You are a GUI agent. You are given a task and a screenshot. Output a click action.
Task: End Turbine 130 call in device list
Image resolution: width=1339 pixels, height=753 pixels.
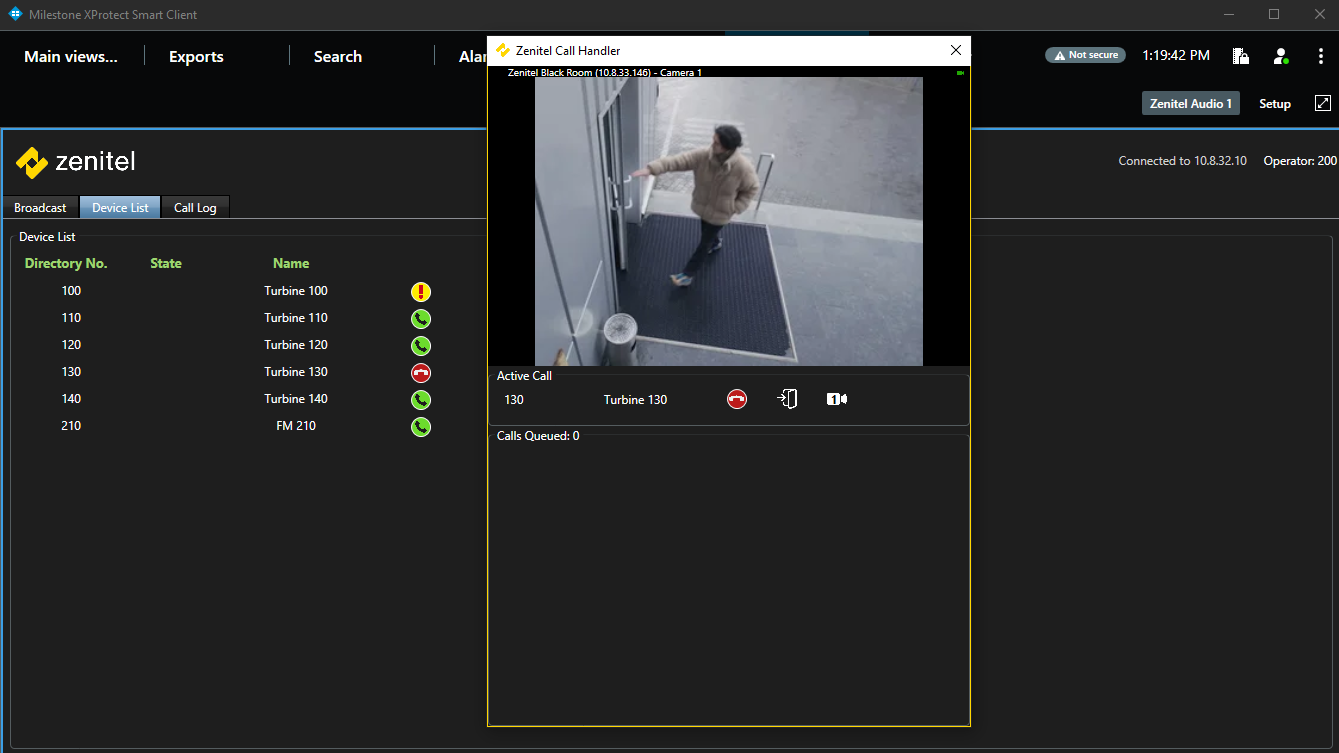(421, 373)
